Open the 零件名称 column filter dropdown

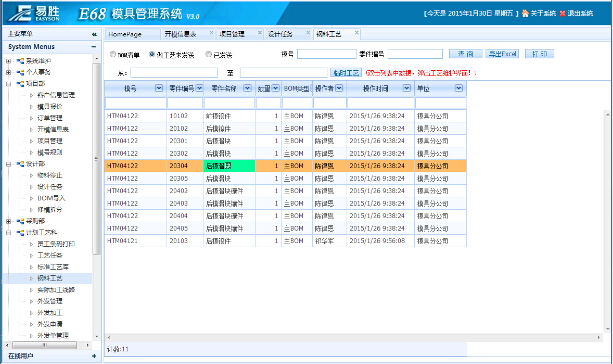[247, 88]
